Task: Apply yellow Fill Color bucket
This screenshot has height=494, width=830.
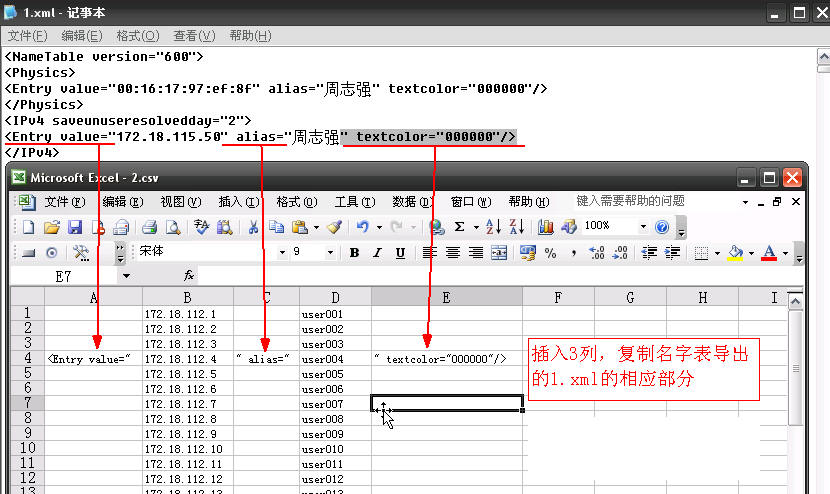Action: (x=735, y=253)
